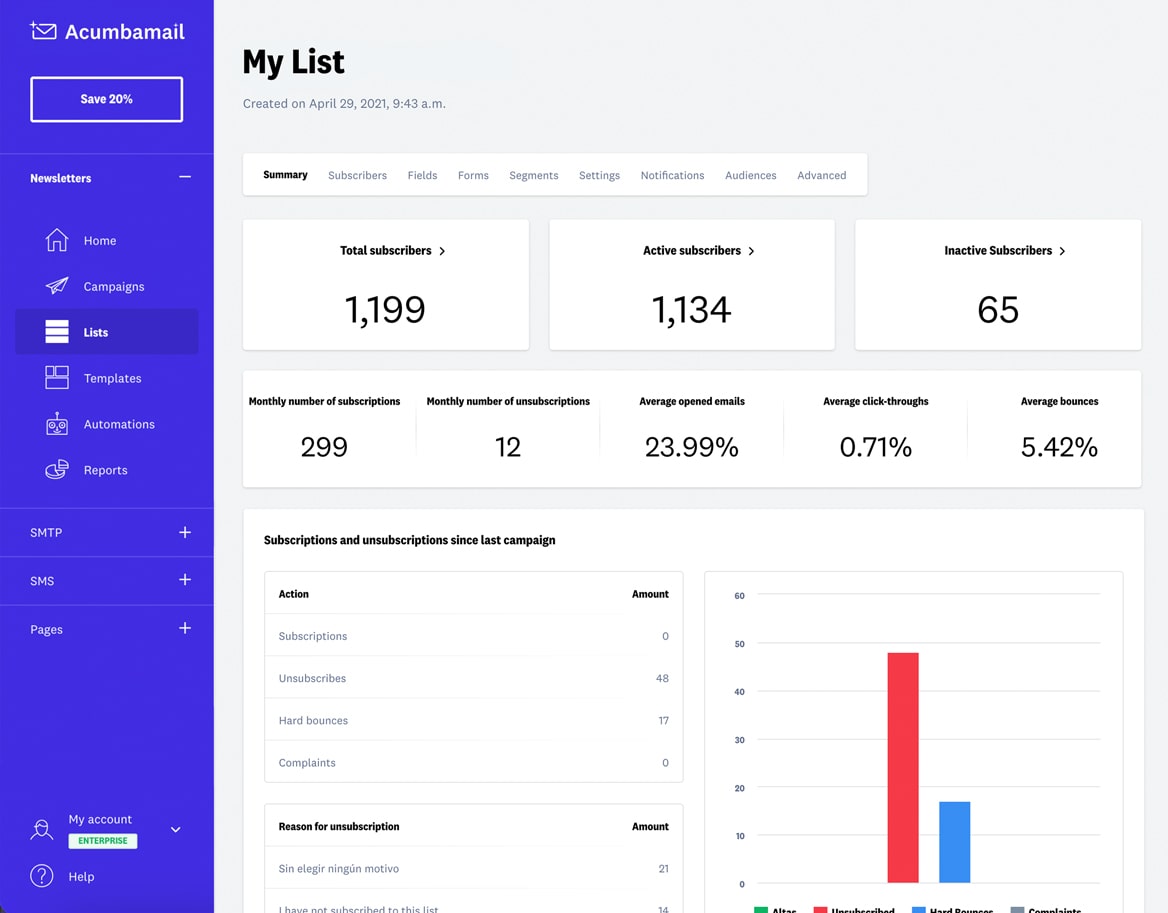Click the red Unsubscribed bar in the chart
Viewport: 1168px width, 913px height.
[903, 770]
